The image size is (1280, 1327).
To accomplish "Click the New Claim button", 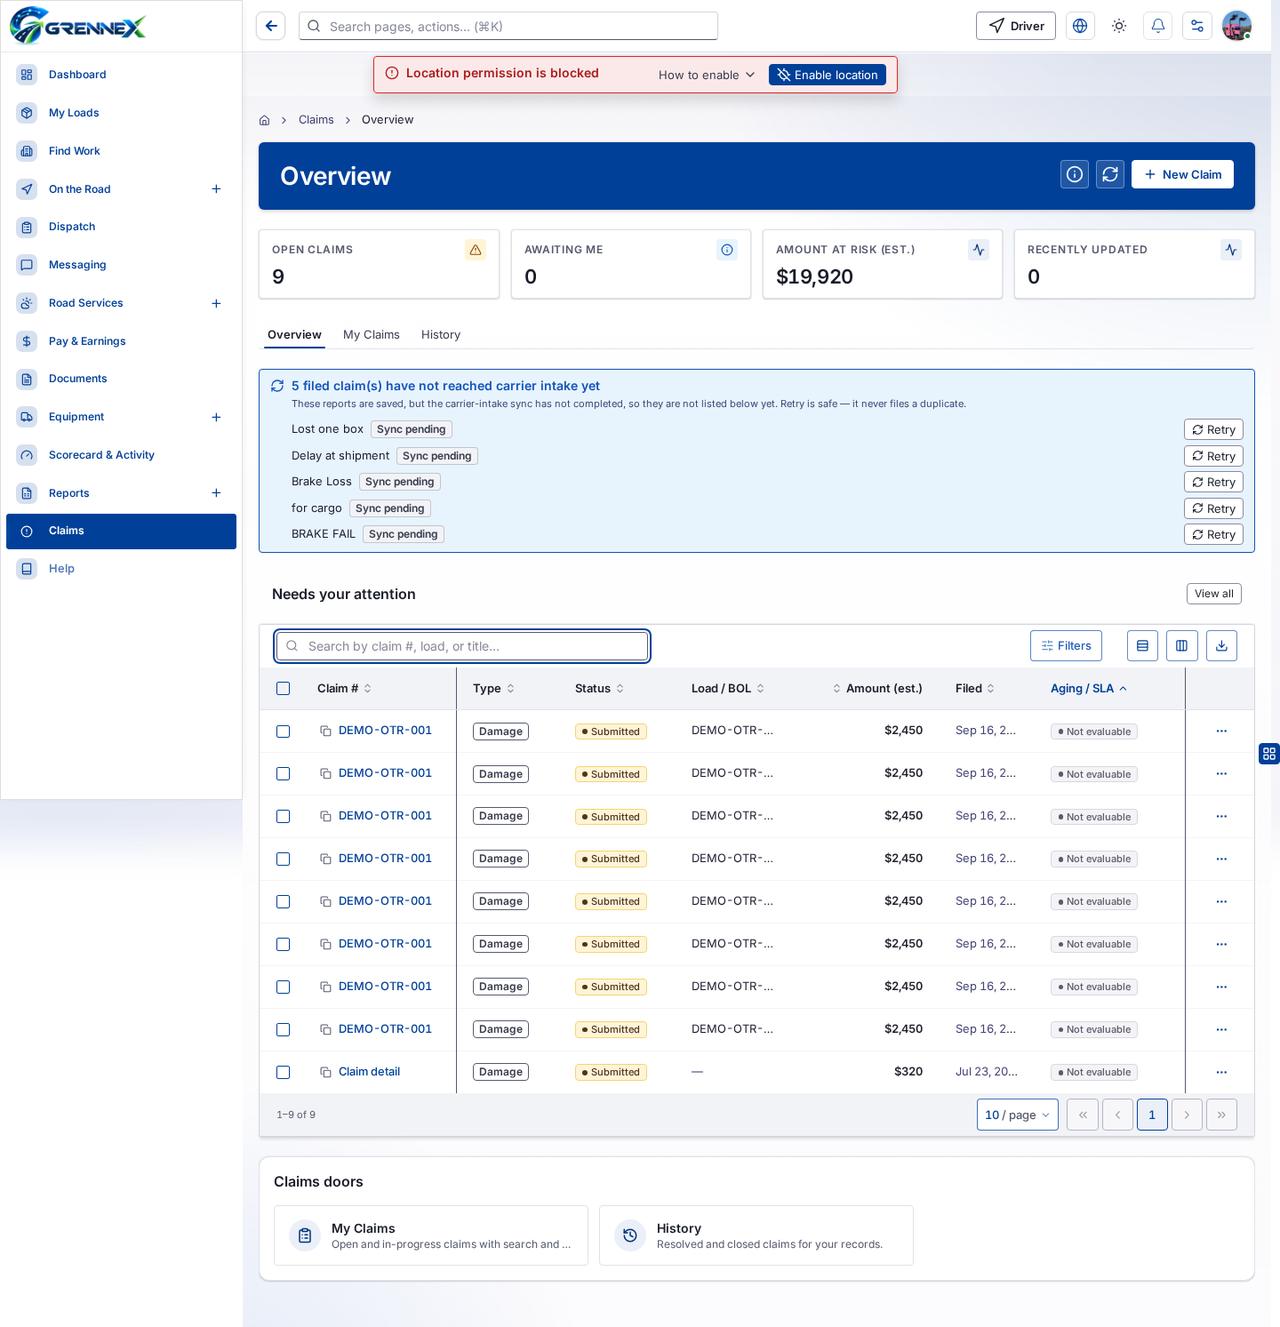I will tap(1183, 174).
